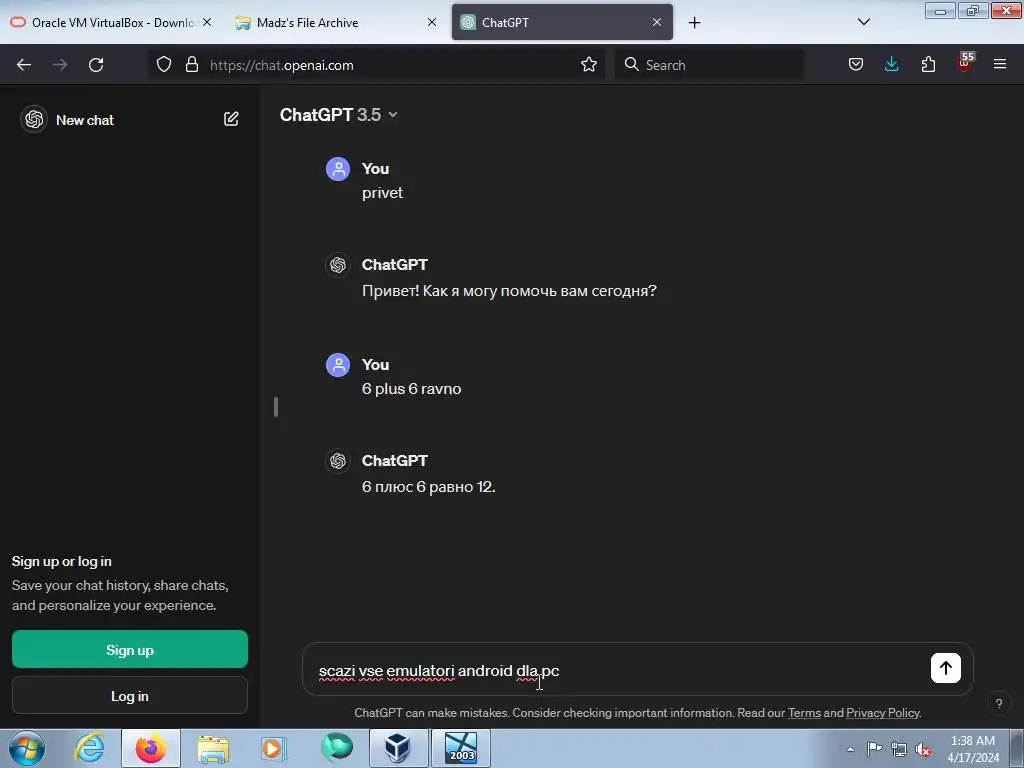Click the forward navigation arrow
This screenshot has height=768, width=1024.
point(60,65)
